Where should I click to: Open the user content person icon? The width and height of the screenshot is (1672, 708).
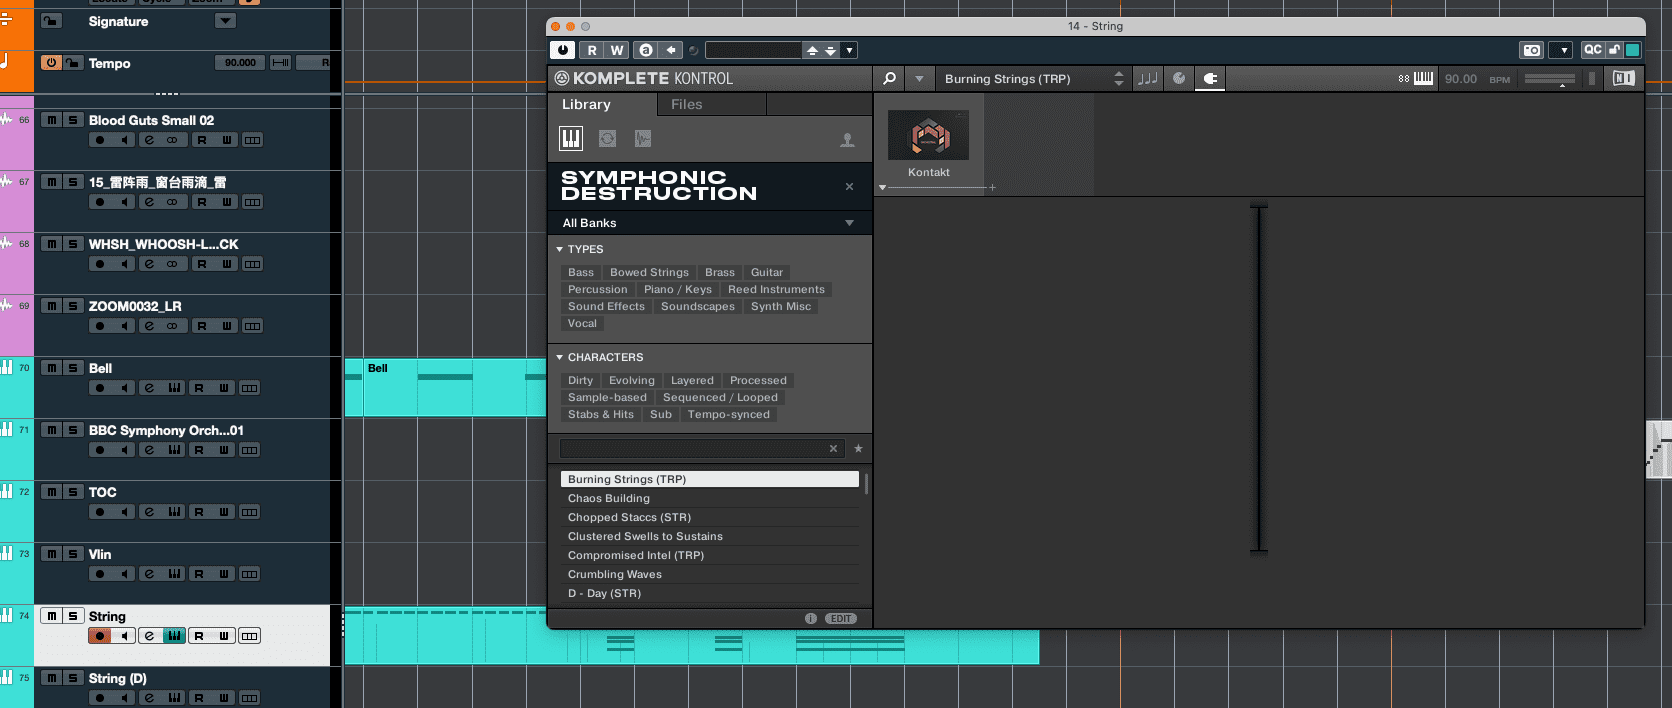click(x=847, y=140)
